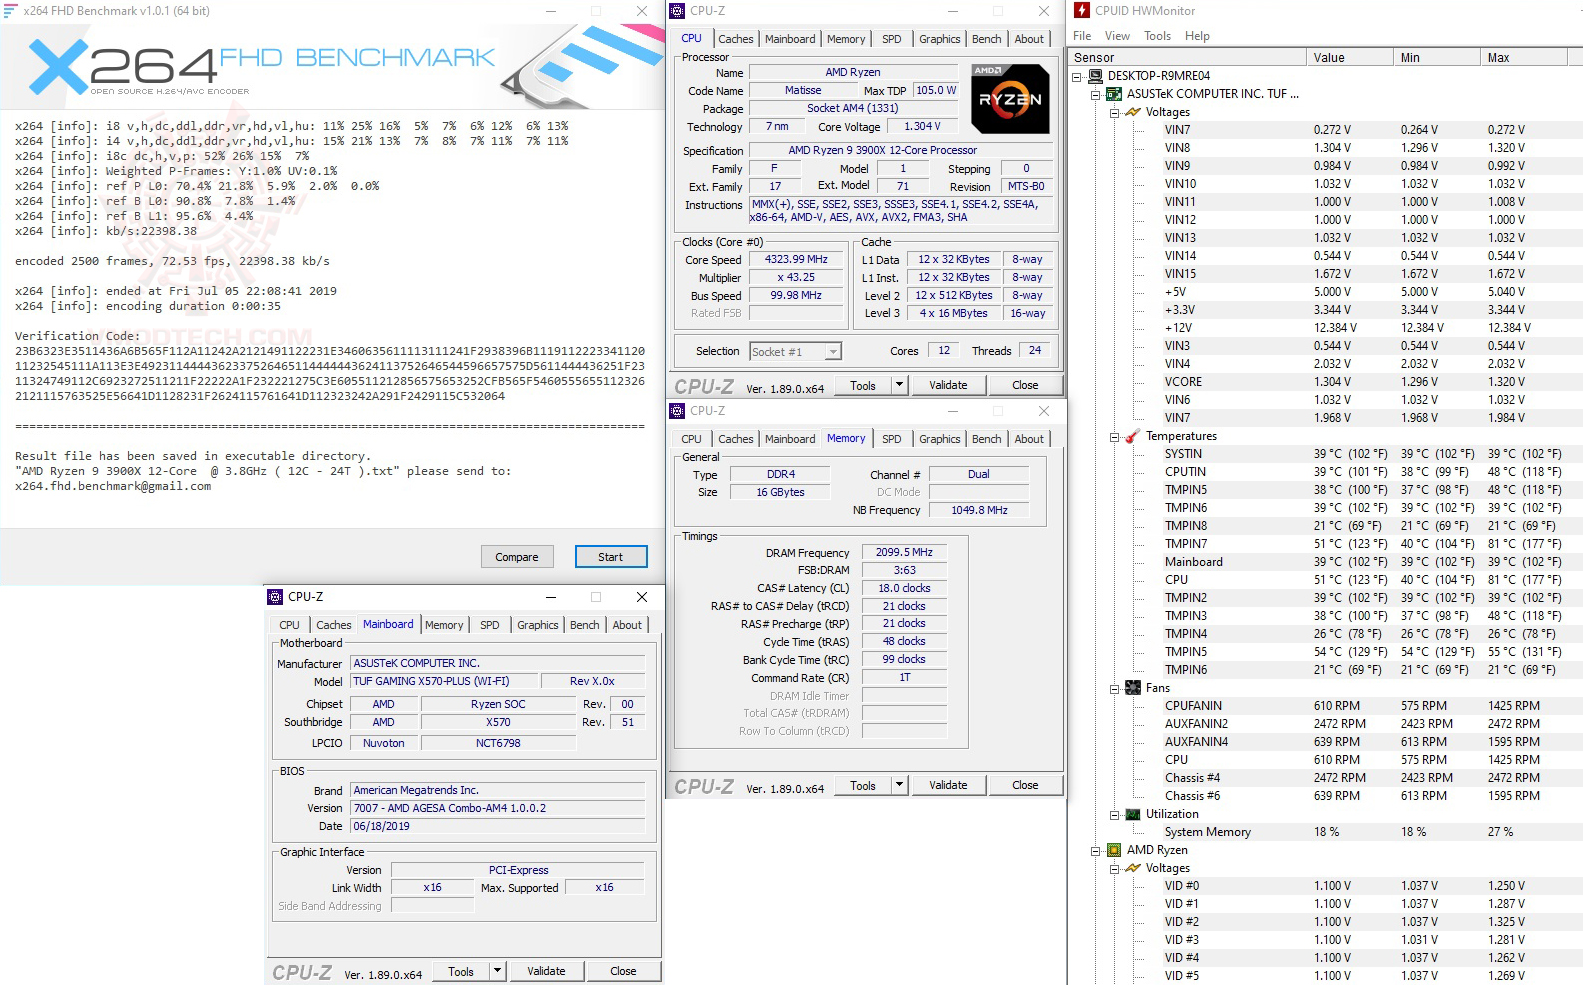The width and height of the screenshot is (1583, 985).
Task: Click the Specification field AMD Ryzen 9 3900X
Action: [x=900, y=151]
